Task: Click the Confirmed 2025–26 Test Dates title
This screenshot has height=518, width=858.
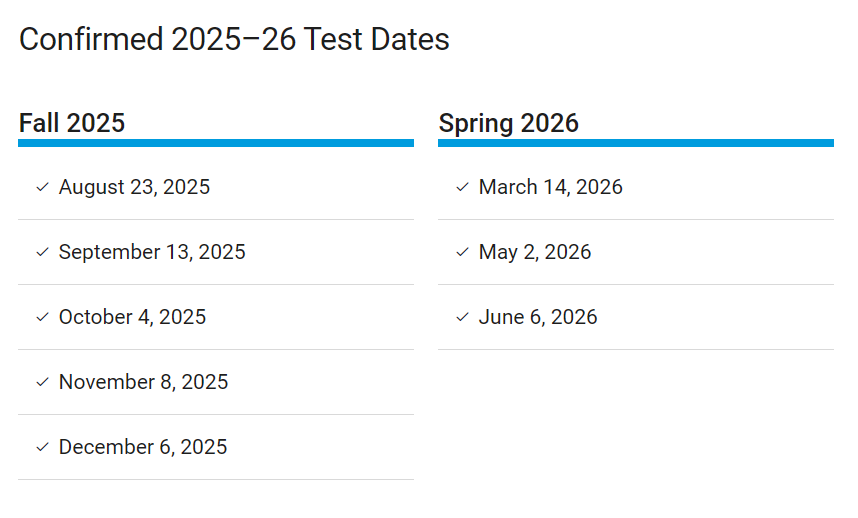Action: 234,40
